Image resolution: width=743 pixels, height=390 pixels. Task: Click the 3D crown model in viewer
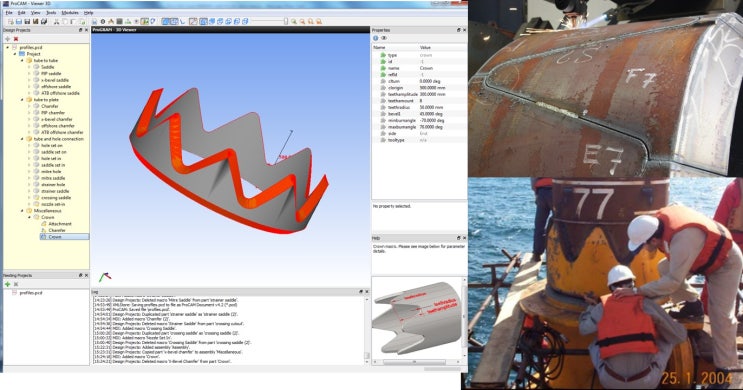coord(228,161)
